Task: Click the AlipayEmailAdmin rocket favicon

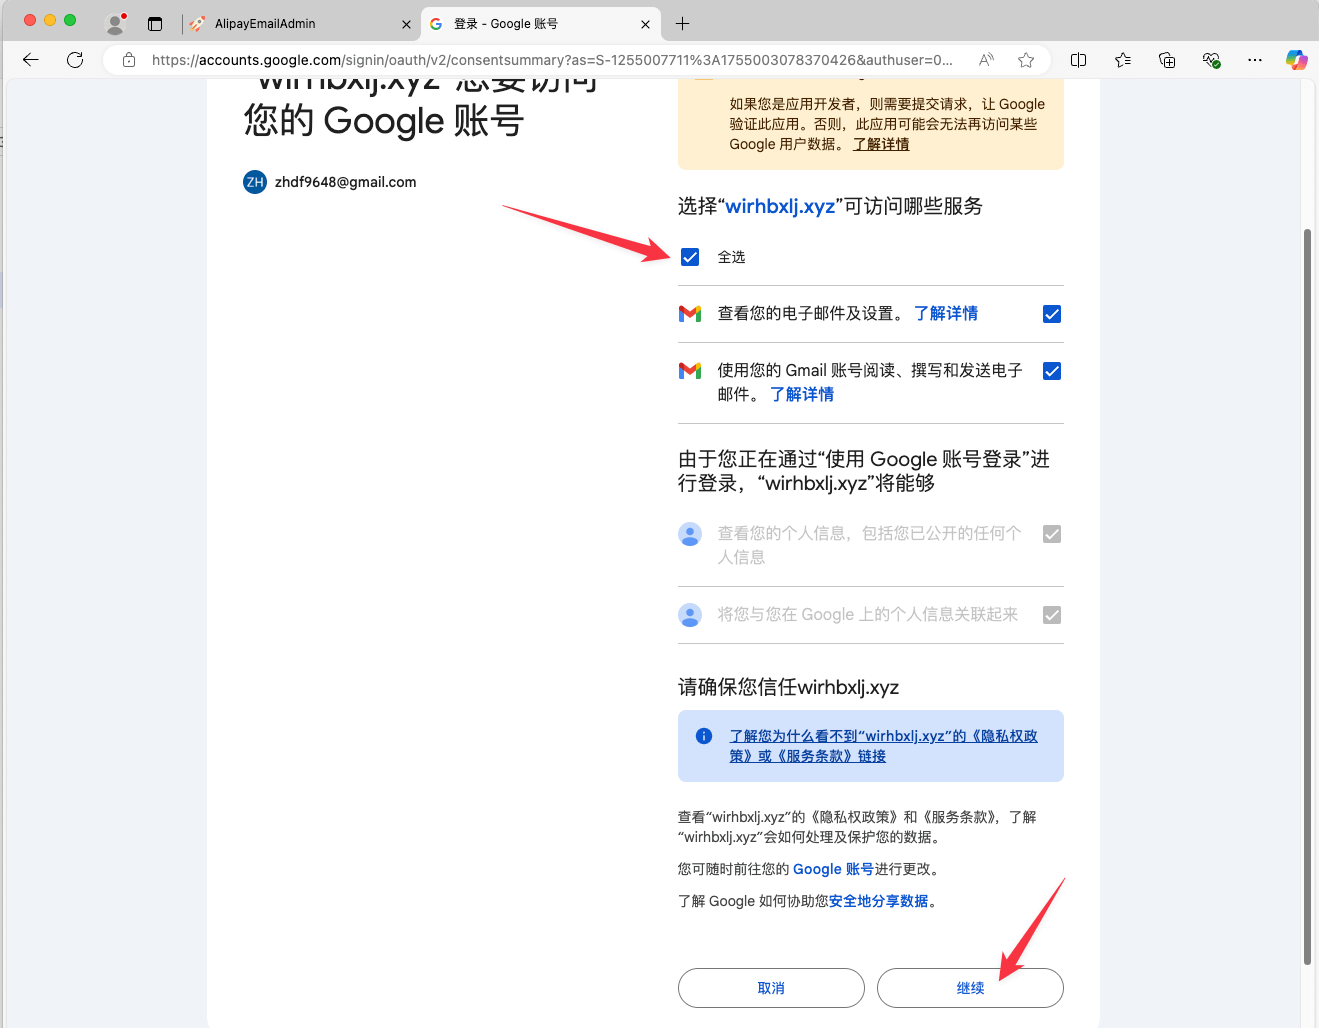Action: click(197, 24)
